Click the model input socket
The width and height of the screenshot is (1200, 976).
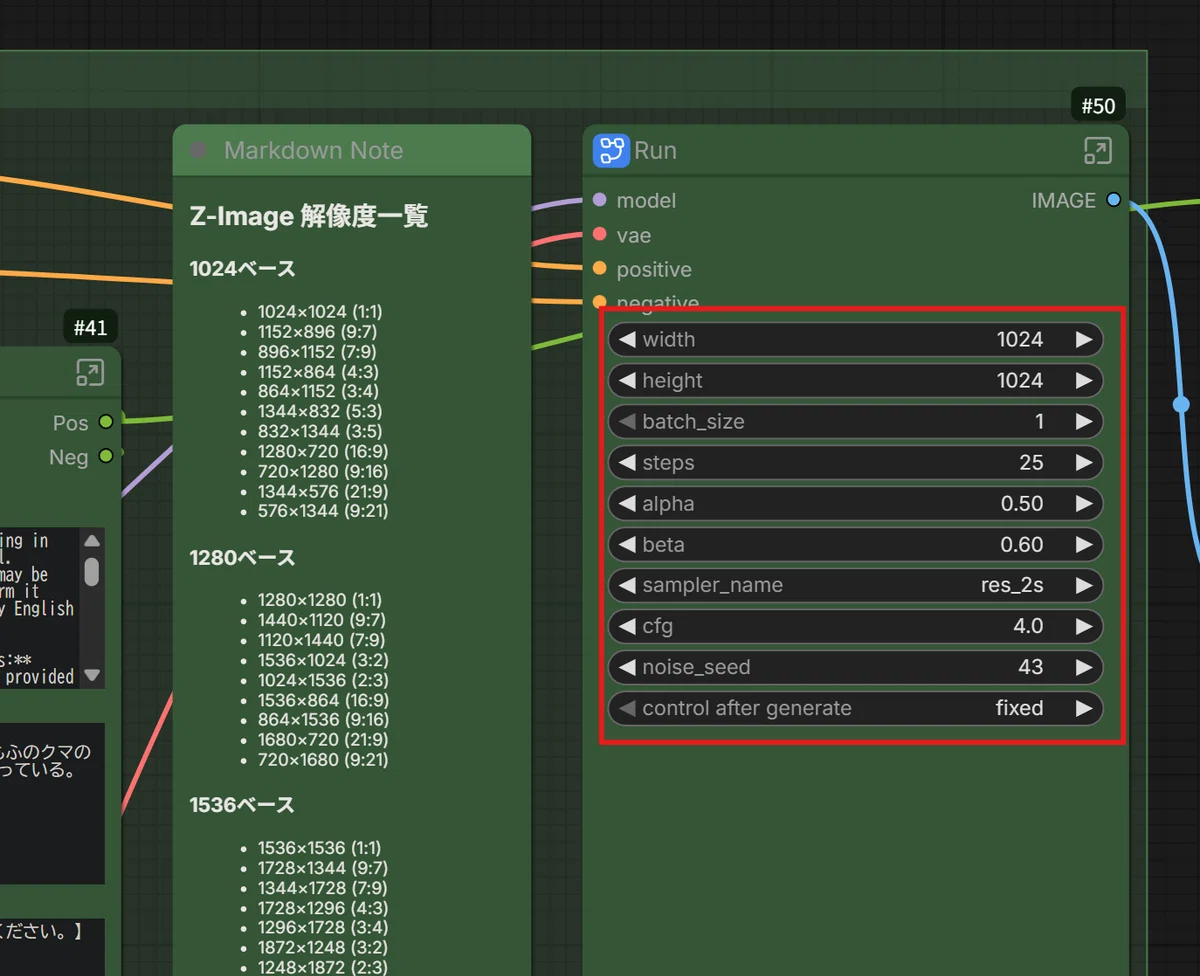pos(600,200)
